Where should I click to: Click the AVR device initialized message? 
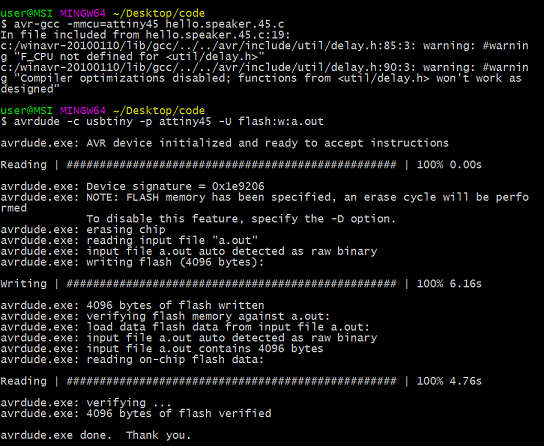(224, 143)
